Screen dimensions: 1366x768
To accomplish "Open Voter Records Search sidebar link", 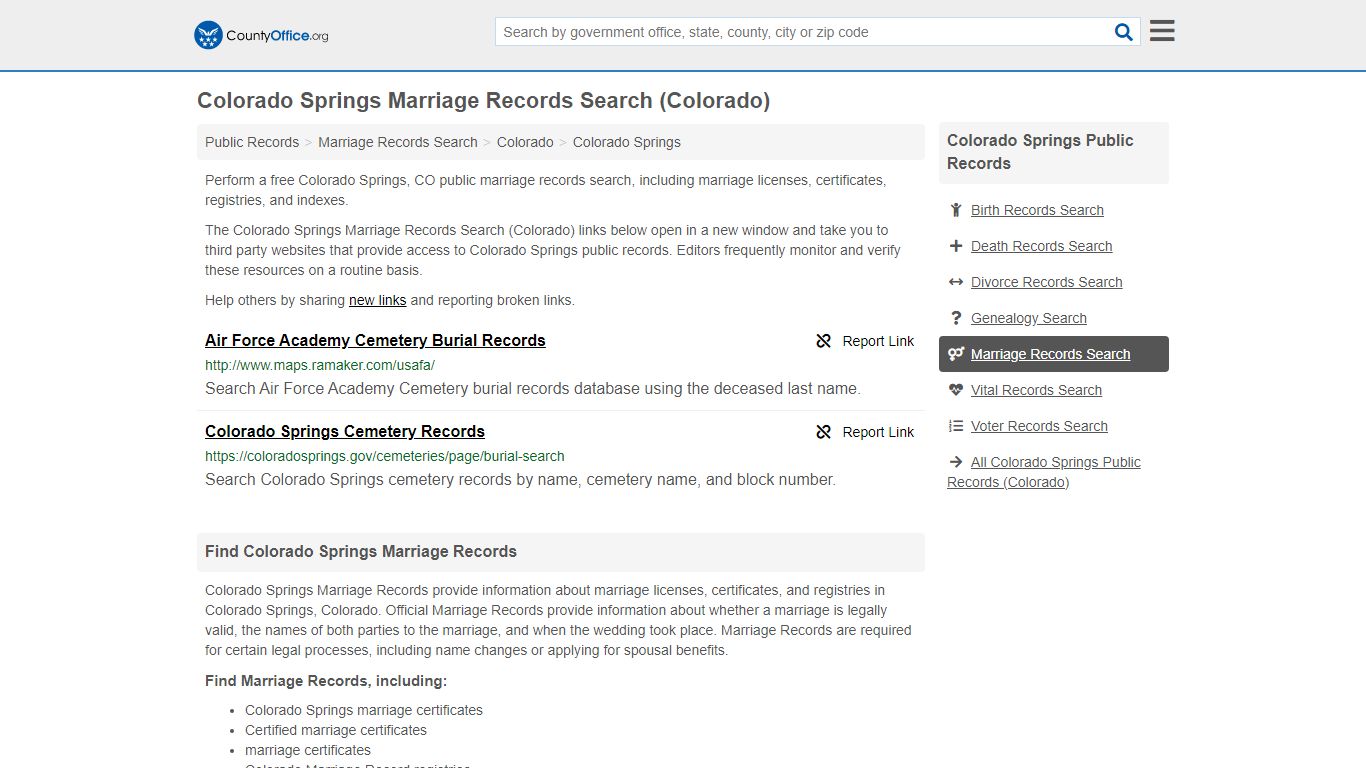I will click(x=1039, y=426).
